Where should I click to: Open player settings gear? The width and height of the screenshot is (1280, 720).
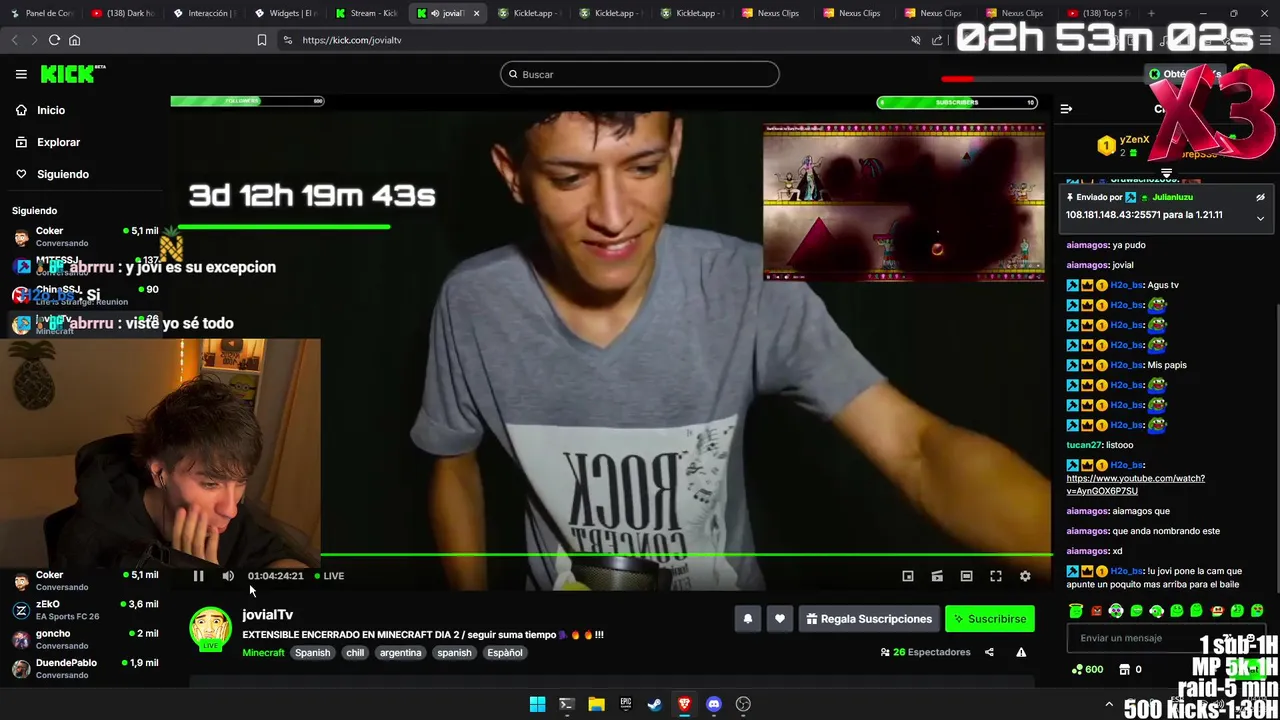pyautogui.click(x=1025, y=576)
